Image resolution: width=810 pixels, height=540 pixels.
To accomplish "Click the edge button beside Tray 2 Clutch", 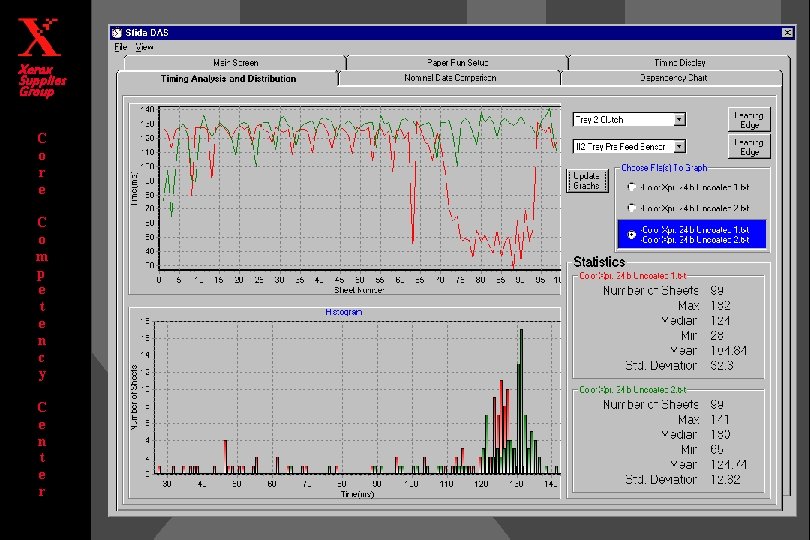I will (749, 119).
